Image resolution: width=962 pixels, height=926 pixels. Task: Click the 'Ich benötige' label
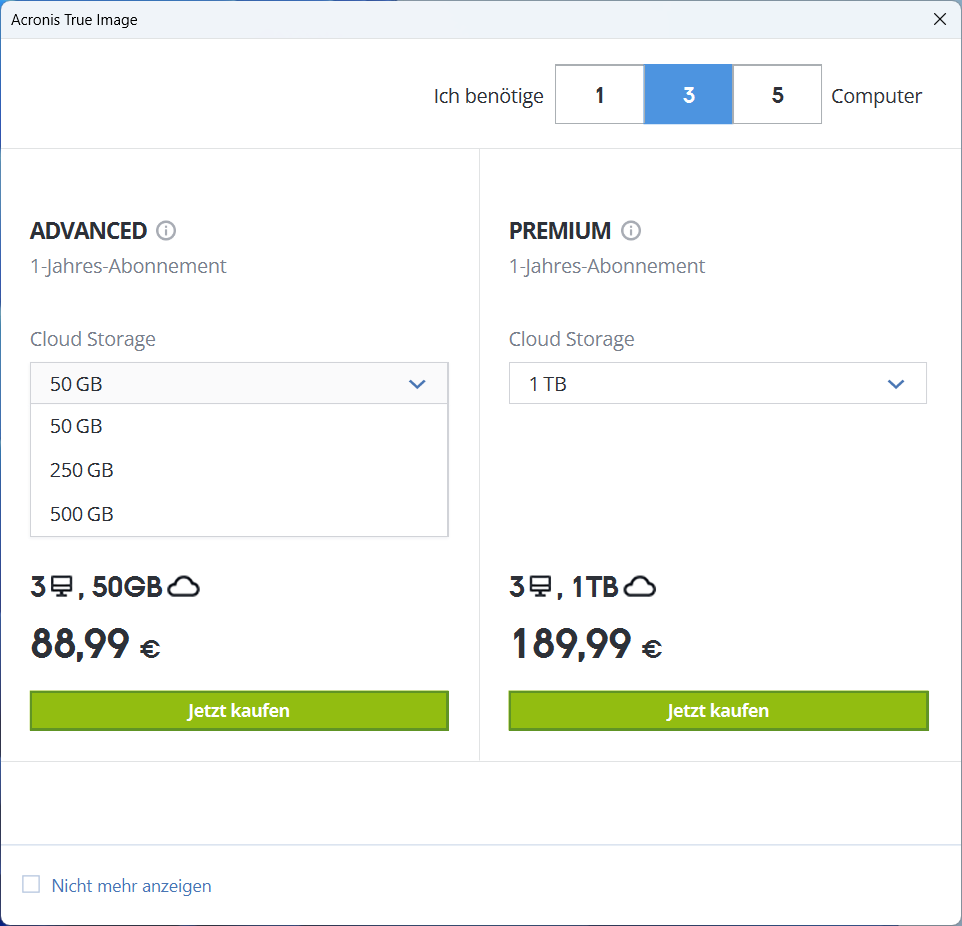point(488,96)
